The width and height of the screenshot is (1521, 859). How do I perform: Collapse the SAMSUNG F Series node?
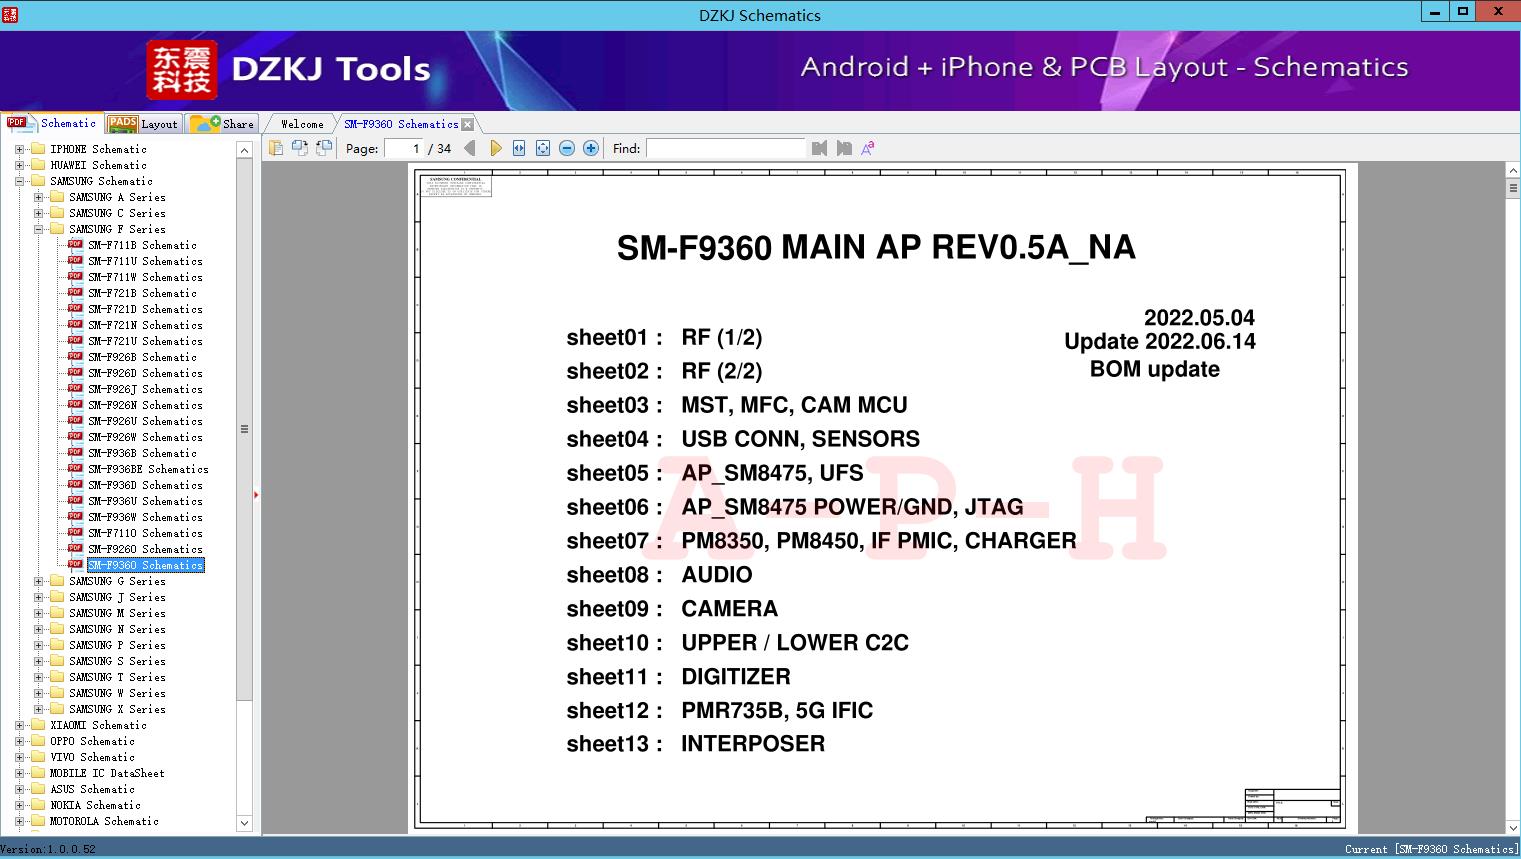pyautogui.click(x=38, y=229)
